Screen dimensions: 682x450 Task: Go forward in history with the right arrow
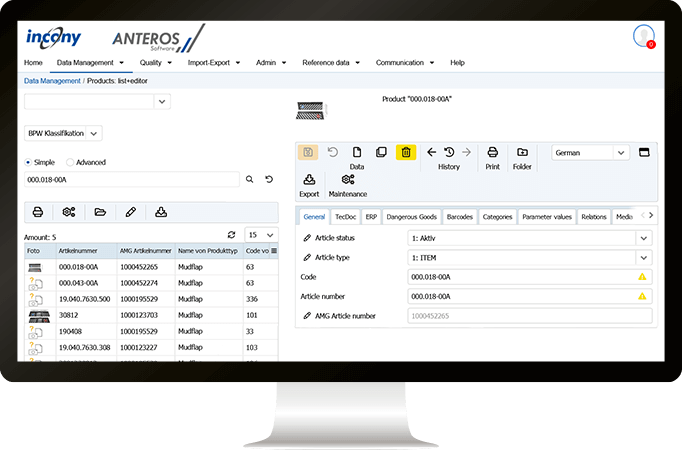tap(466, 152)
